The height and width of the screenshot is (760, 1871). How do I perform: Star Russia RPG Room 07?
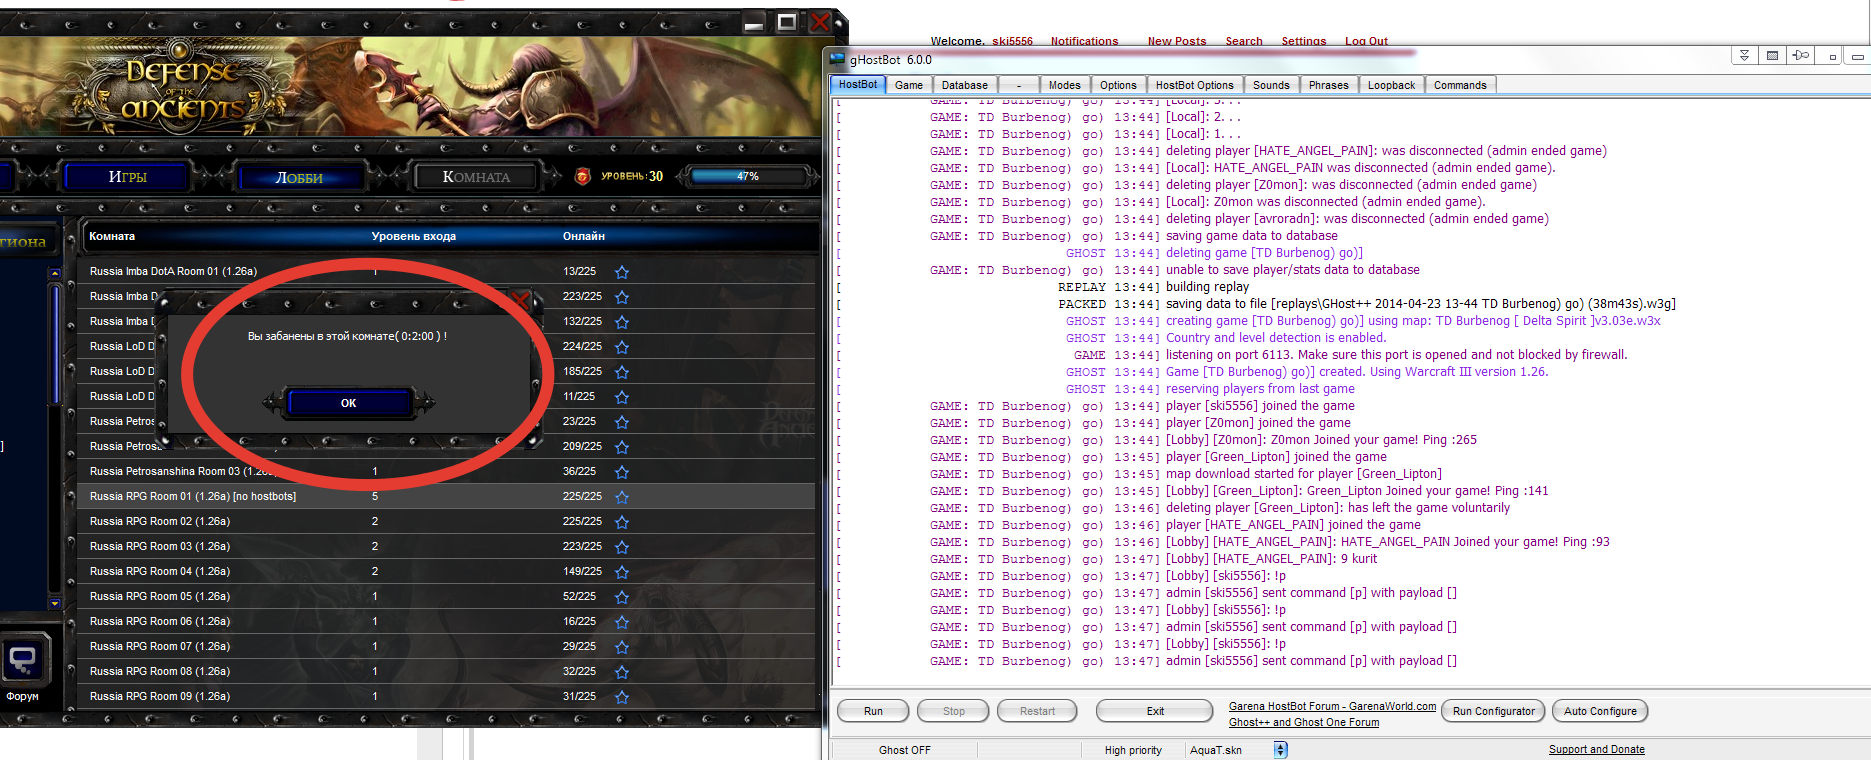click(x=622, y=647)
